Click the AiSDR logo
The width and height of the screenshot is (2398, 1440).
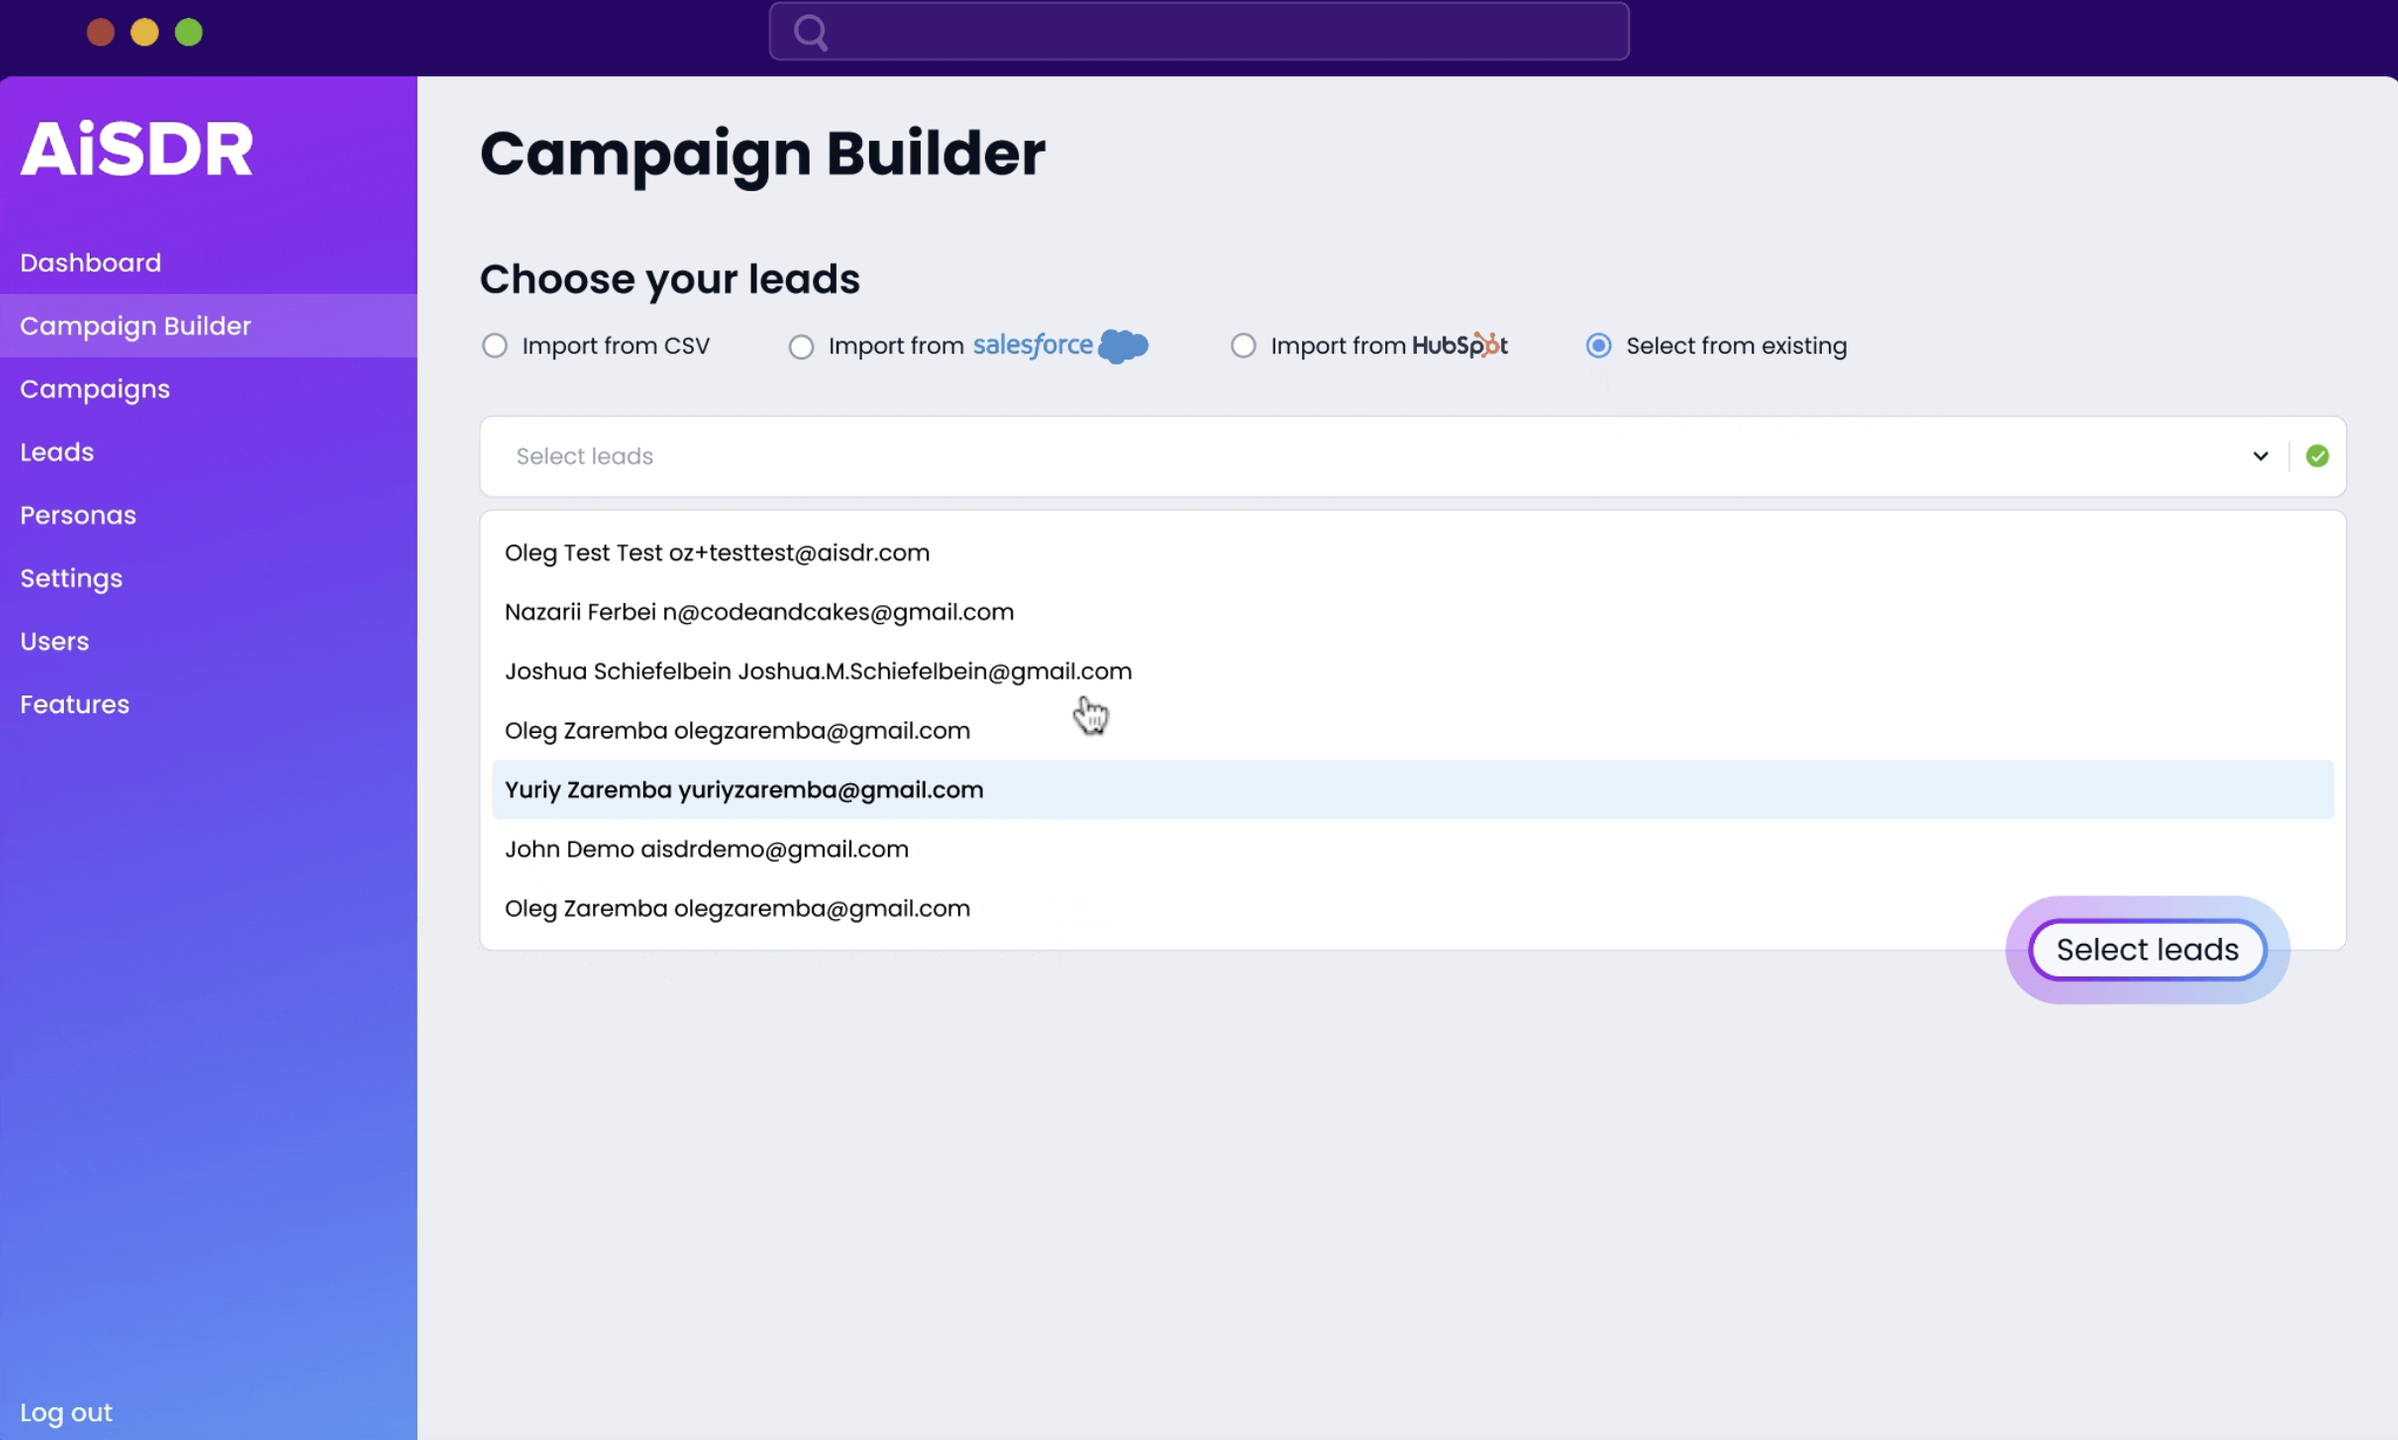137,149
